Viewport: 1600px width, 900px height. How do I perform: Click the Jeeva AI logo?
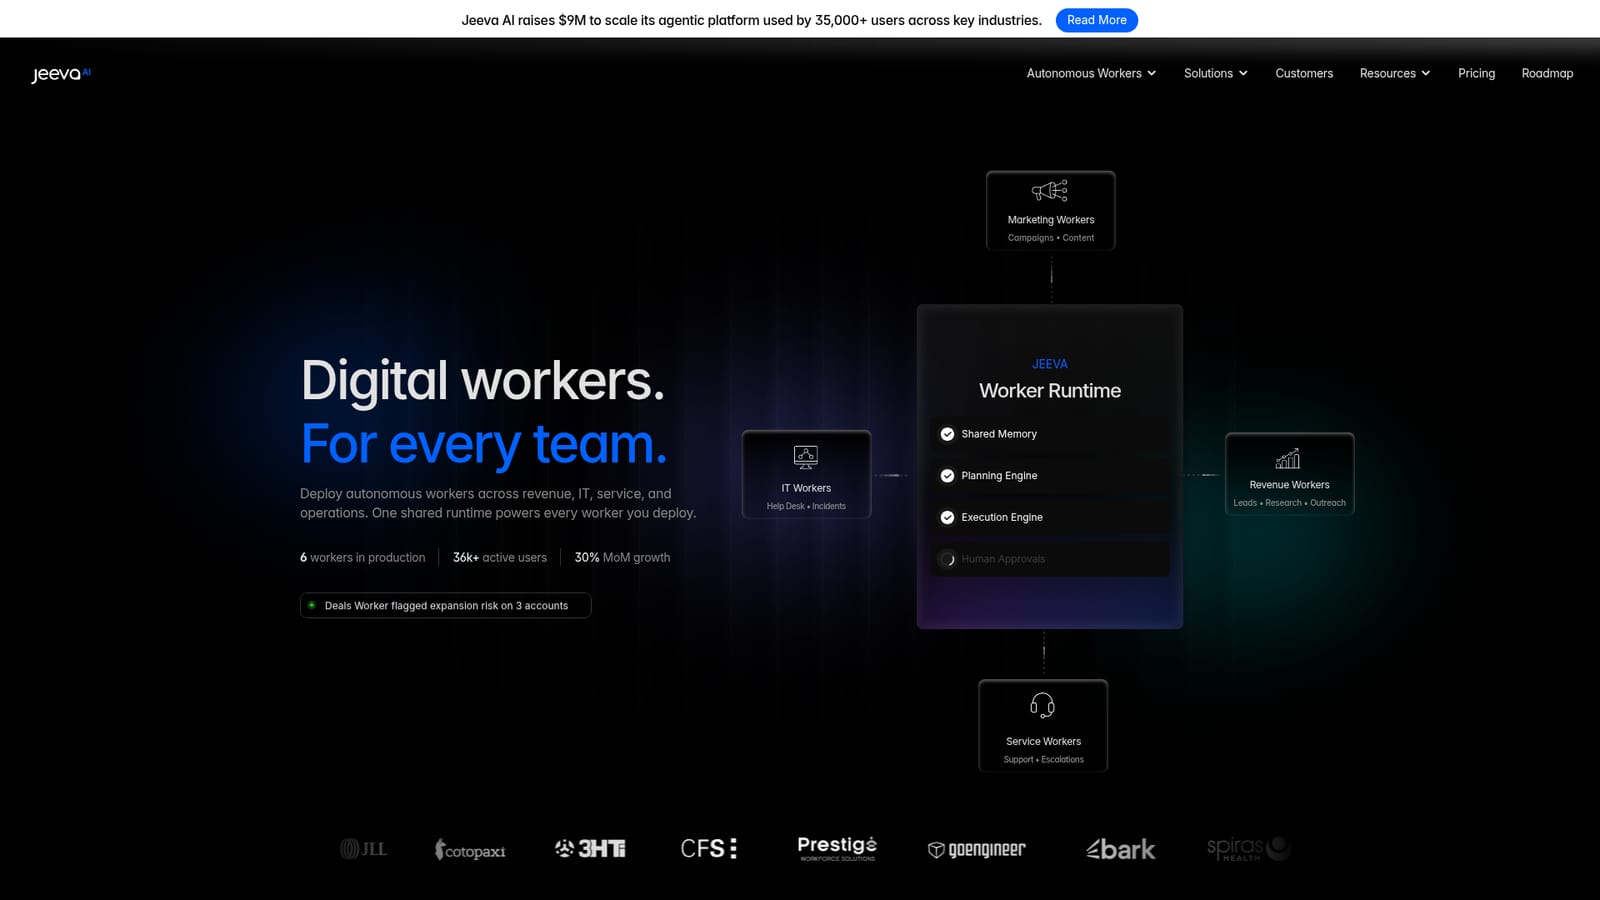pyautogui.click(x=61, y=74)
